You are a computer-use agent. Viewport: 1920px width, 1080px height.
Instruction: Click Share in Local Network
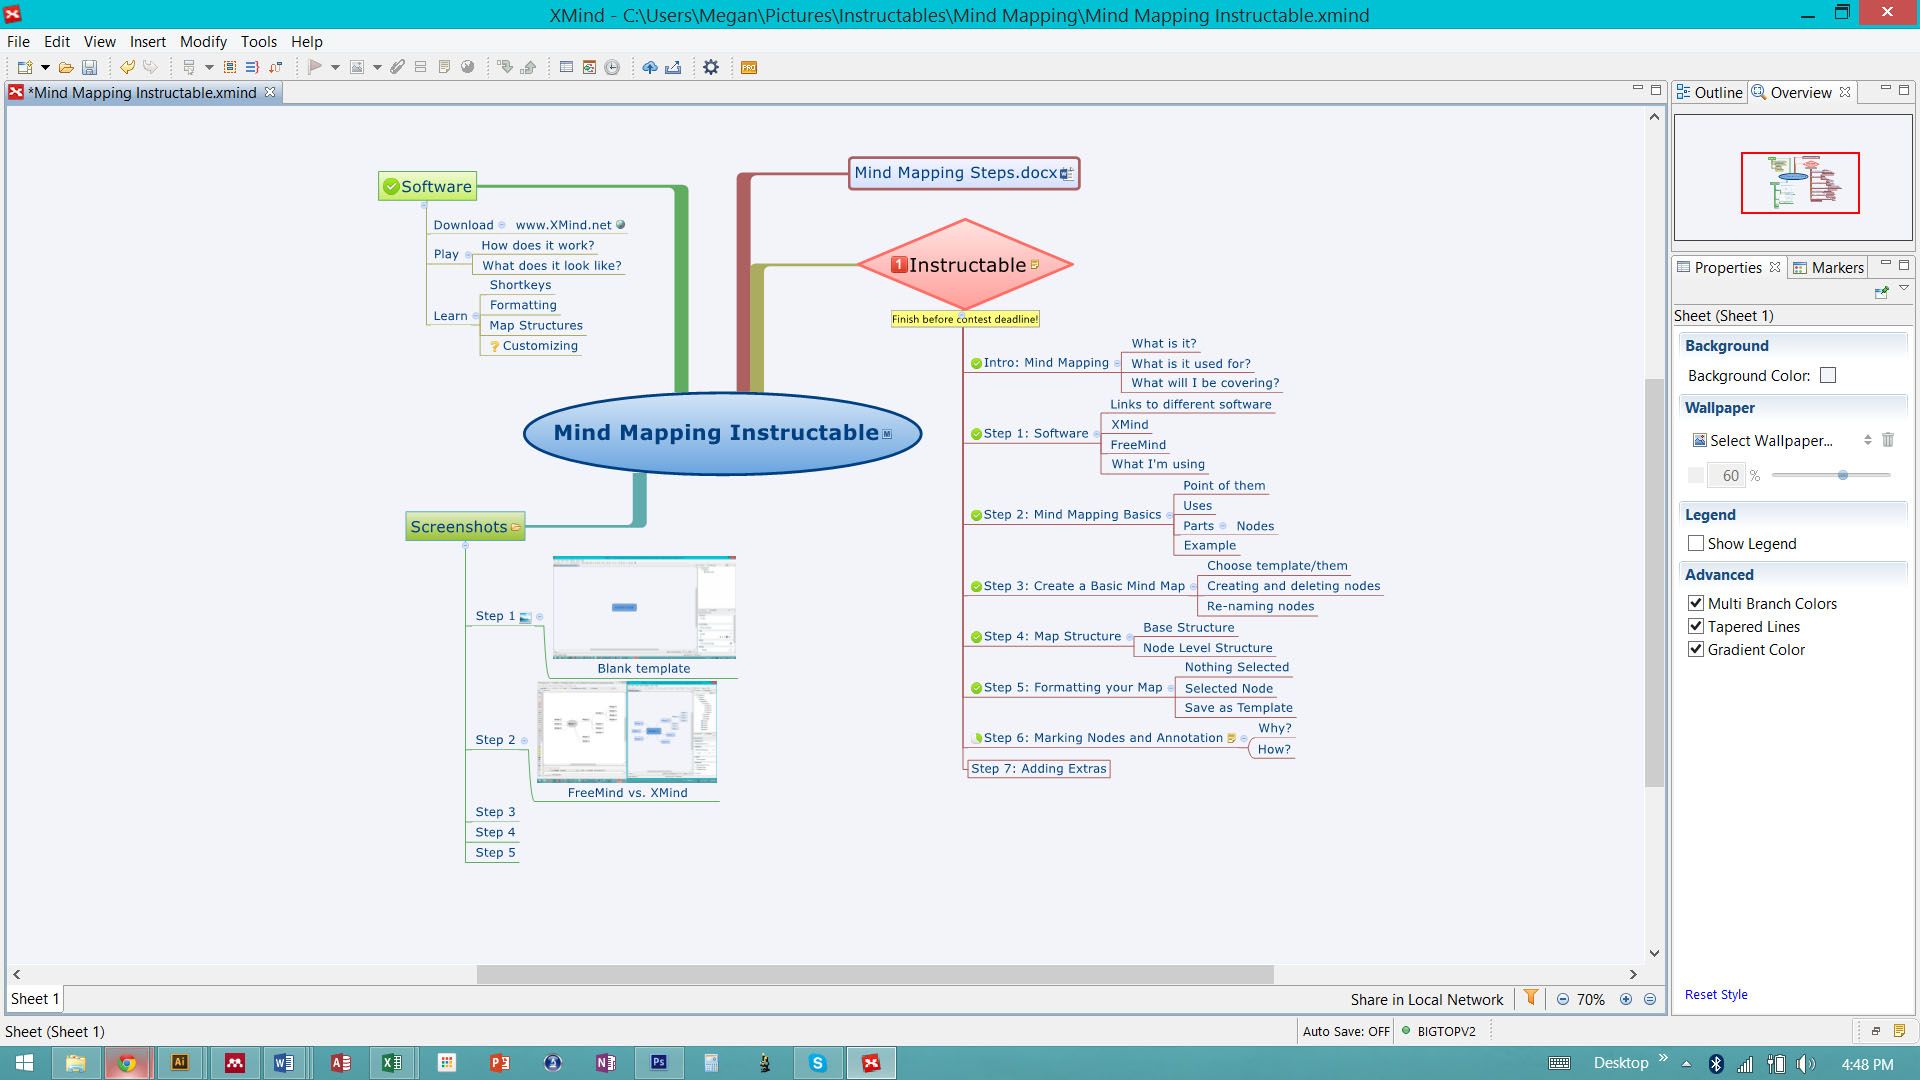tap(1426, 998)
